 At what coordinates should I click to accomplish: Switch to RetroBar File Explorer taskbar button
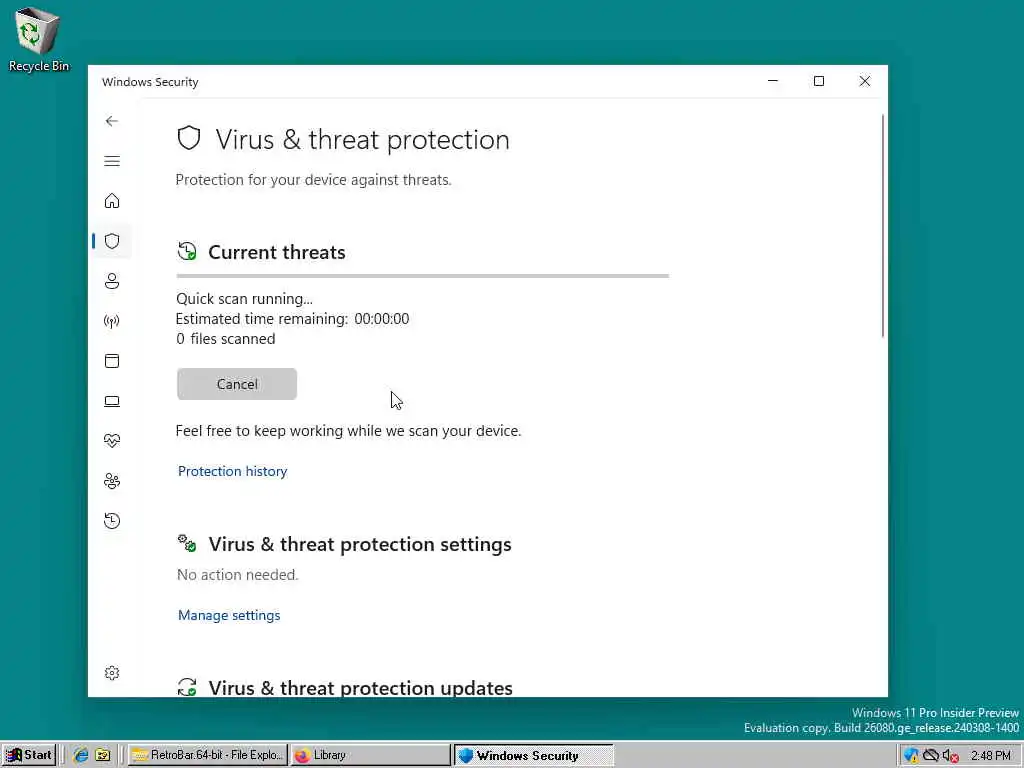(x=208, y=755)
